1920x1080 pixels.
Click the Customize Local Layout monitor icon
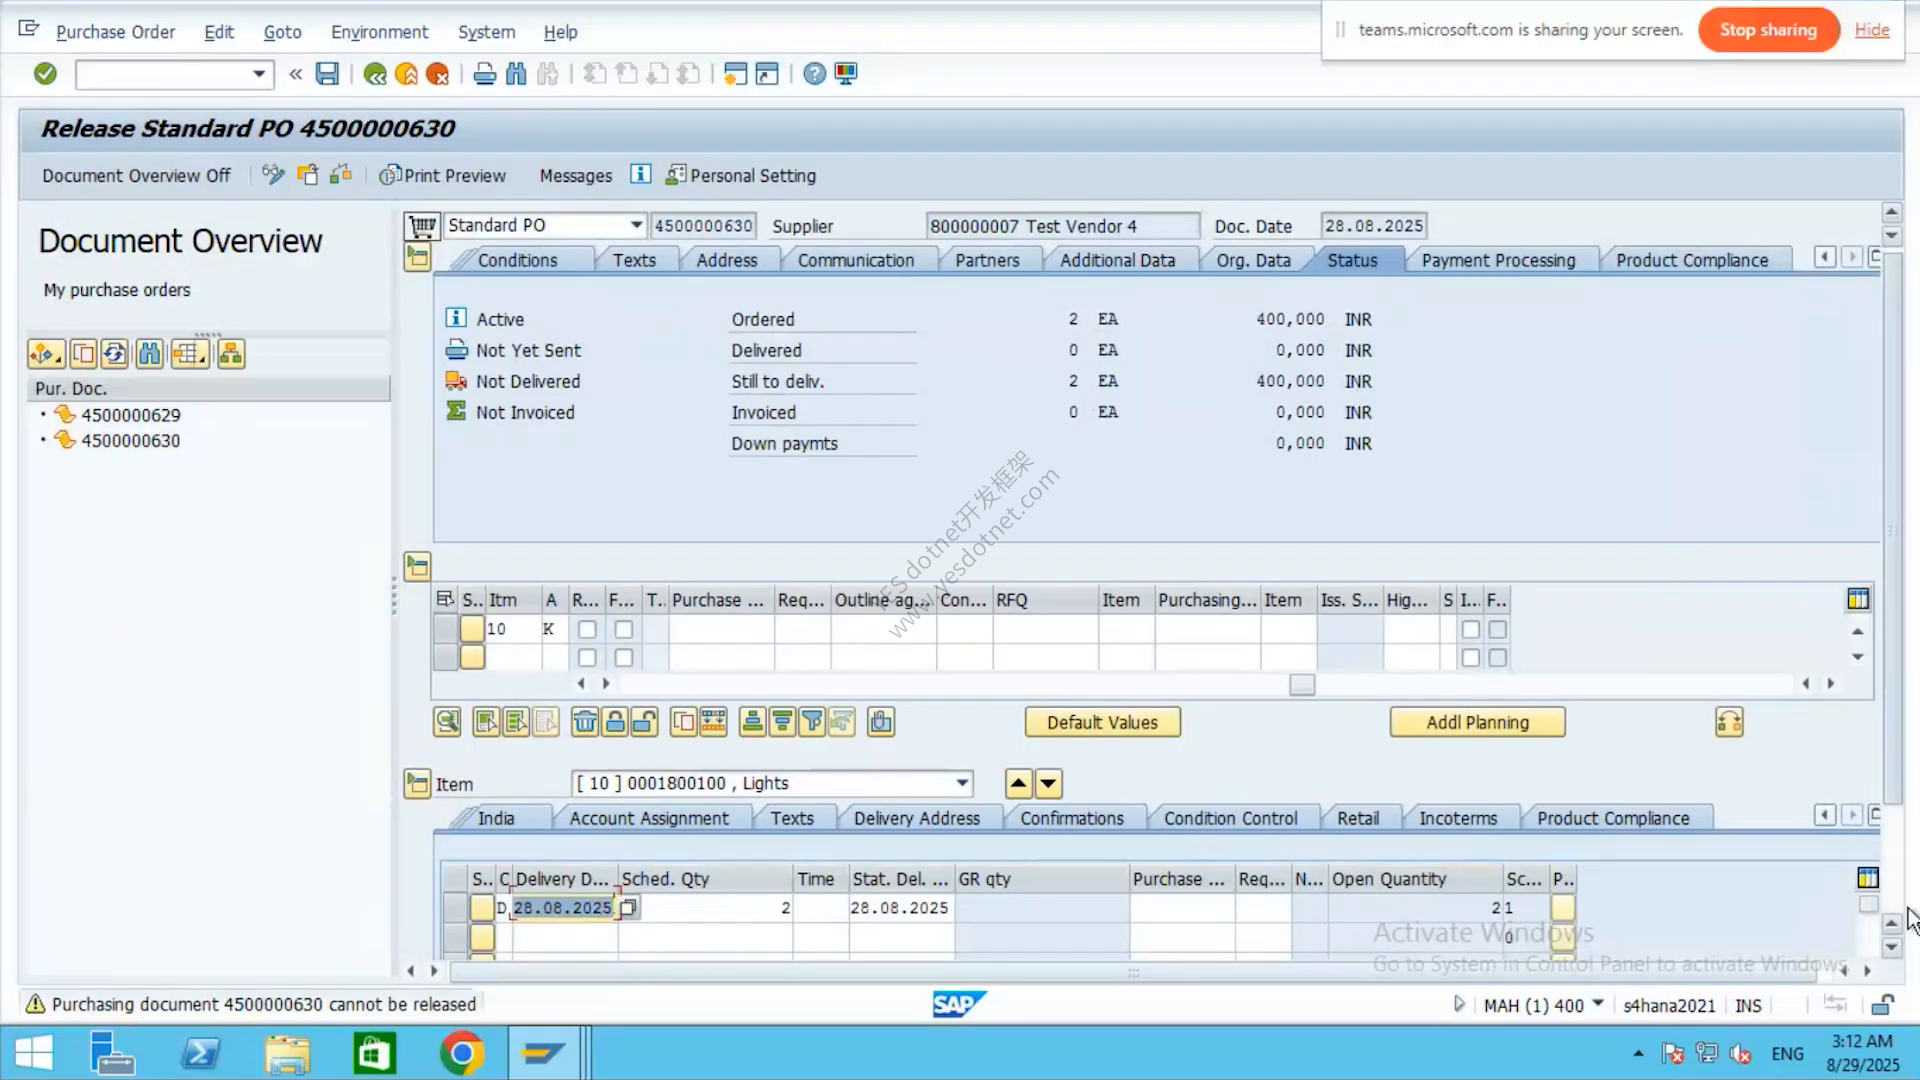point(846,73)
